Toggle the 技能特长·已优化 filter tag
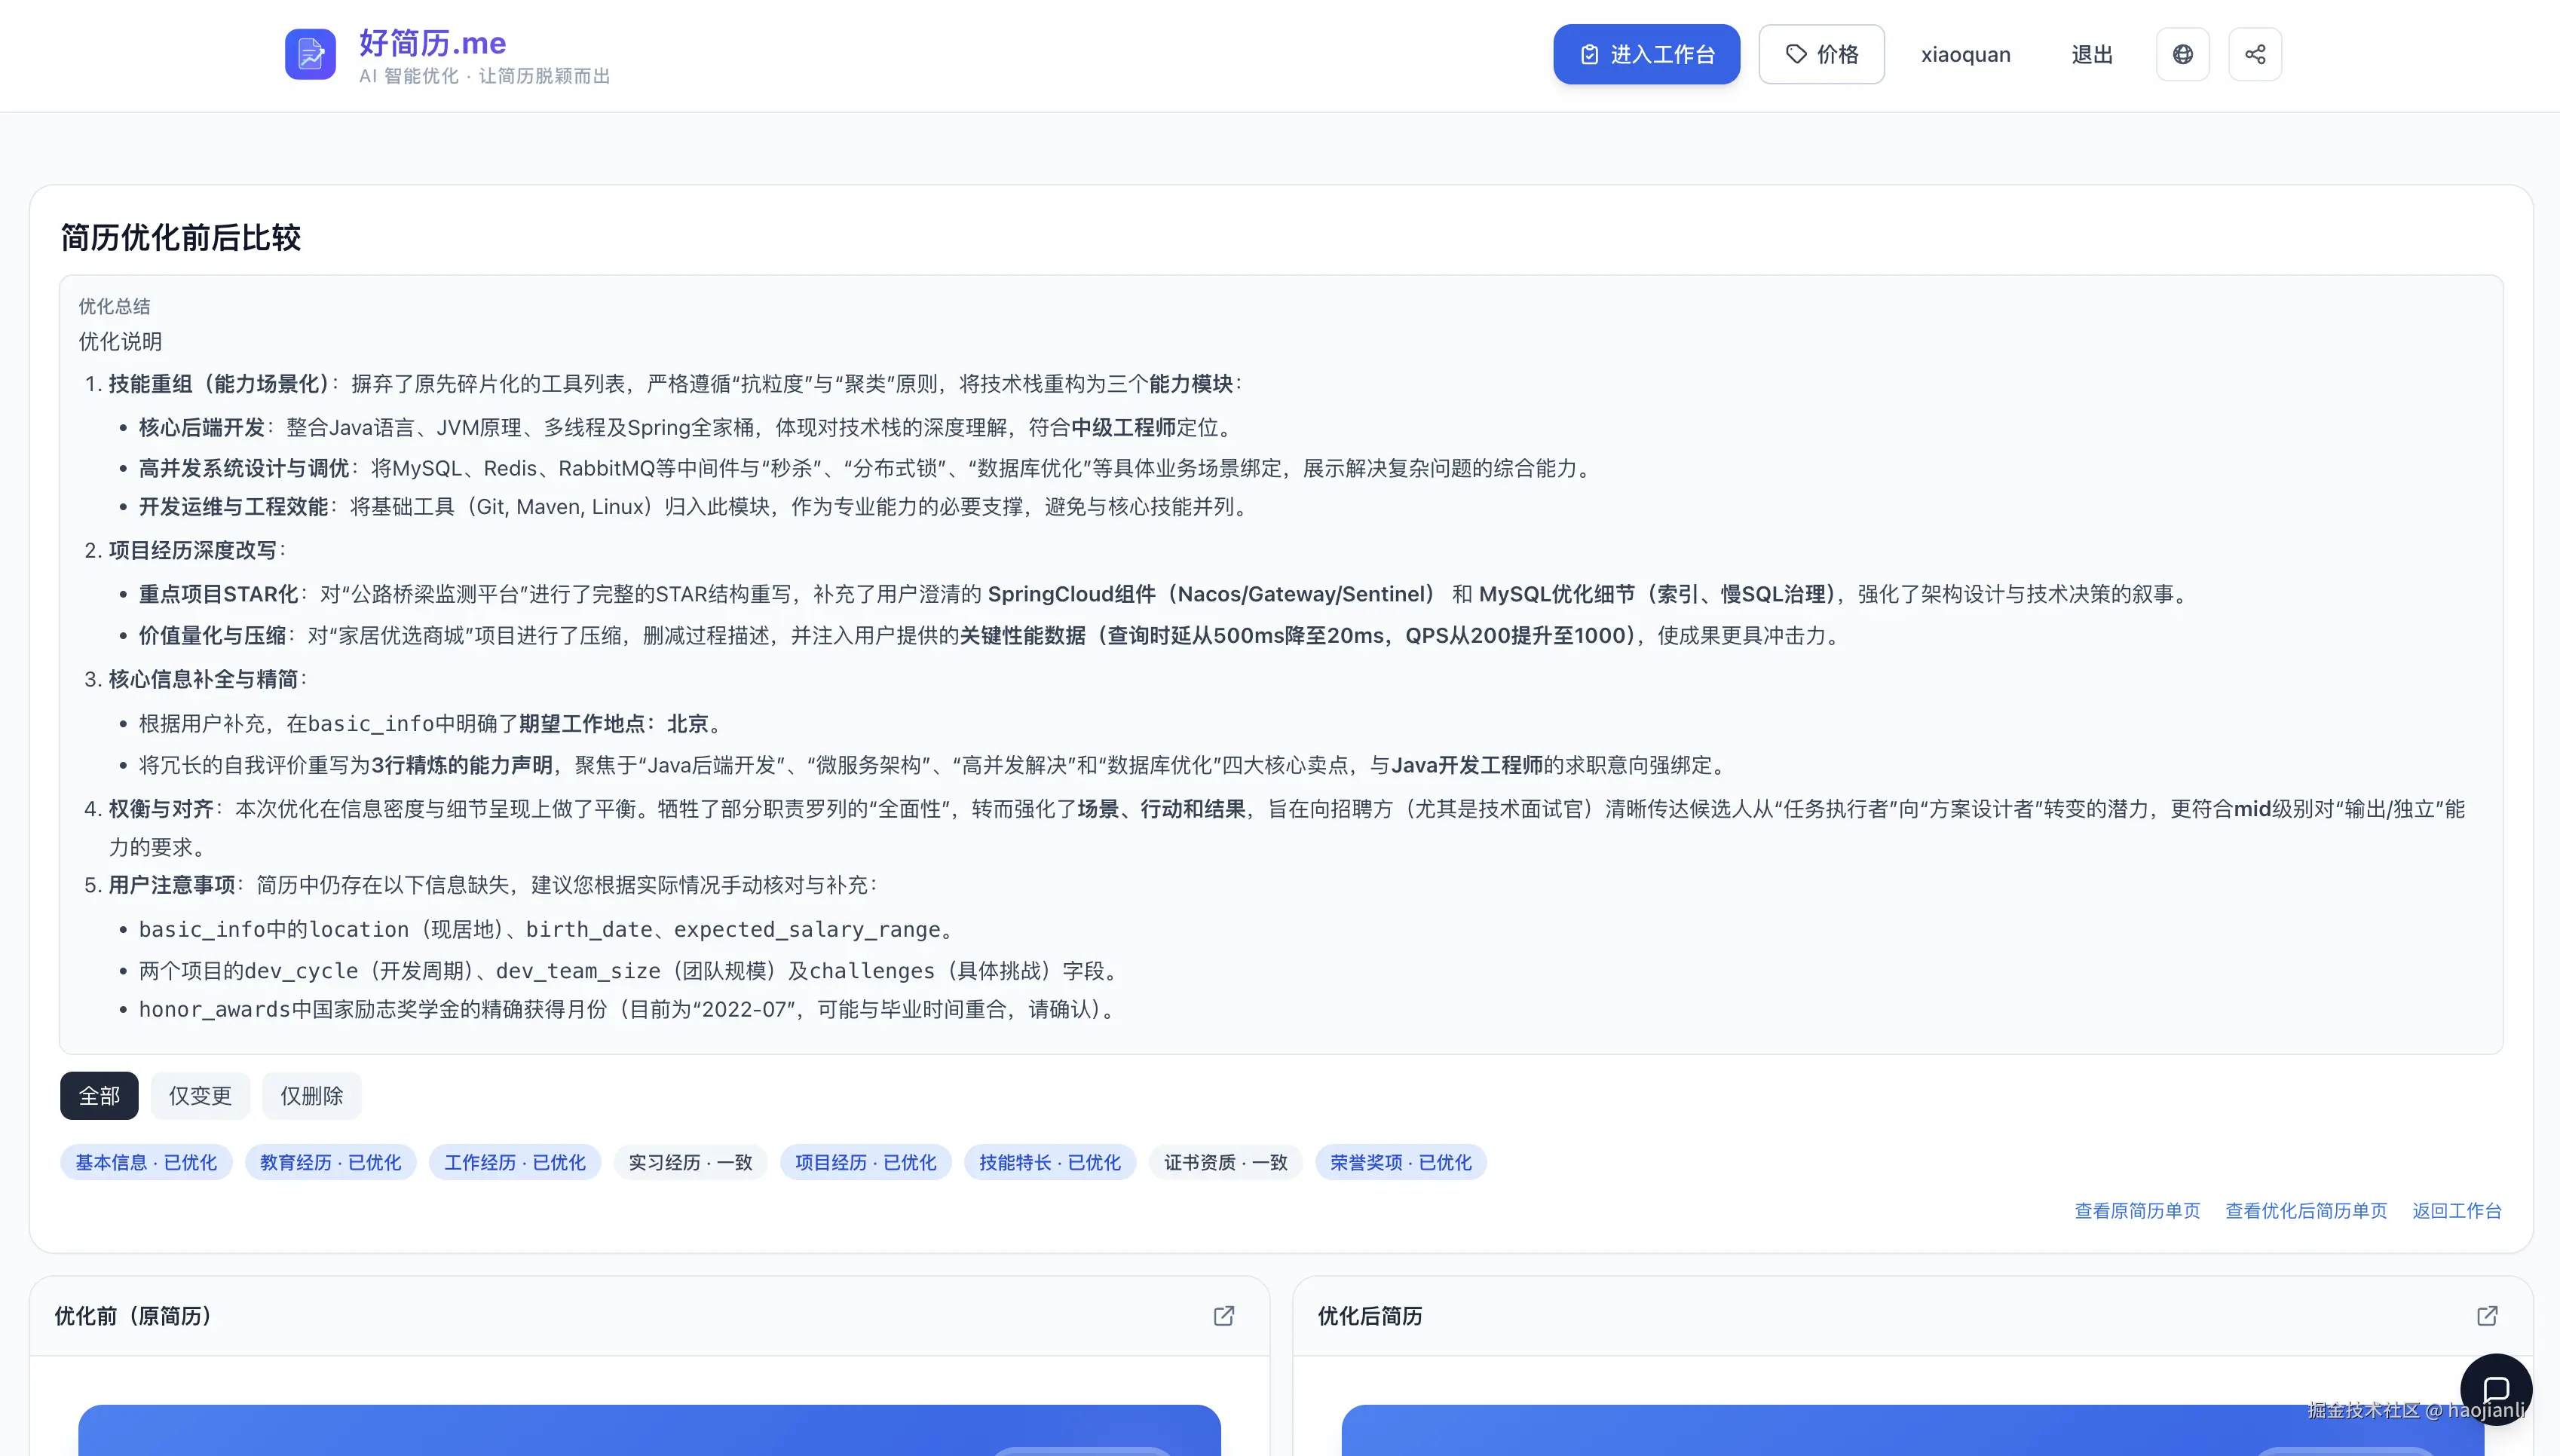This screenshot has height=1456, width=2560. click(x=1049, y=1162)
